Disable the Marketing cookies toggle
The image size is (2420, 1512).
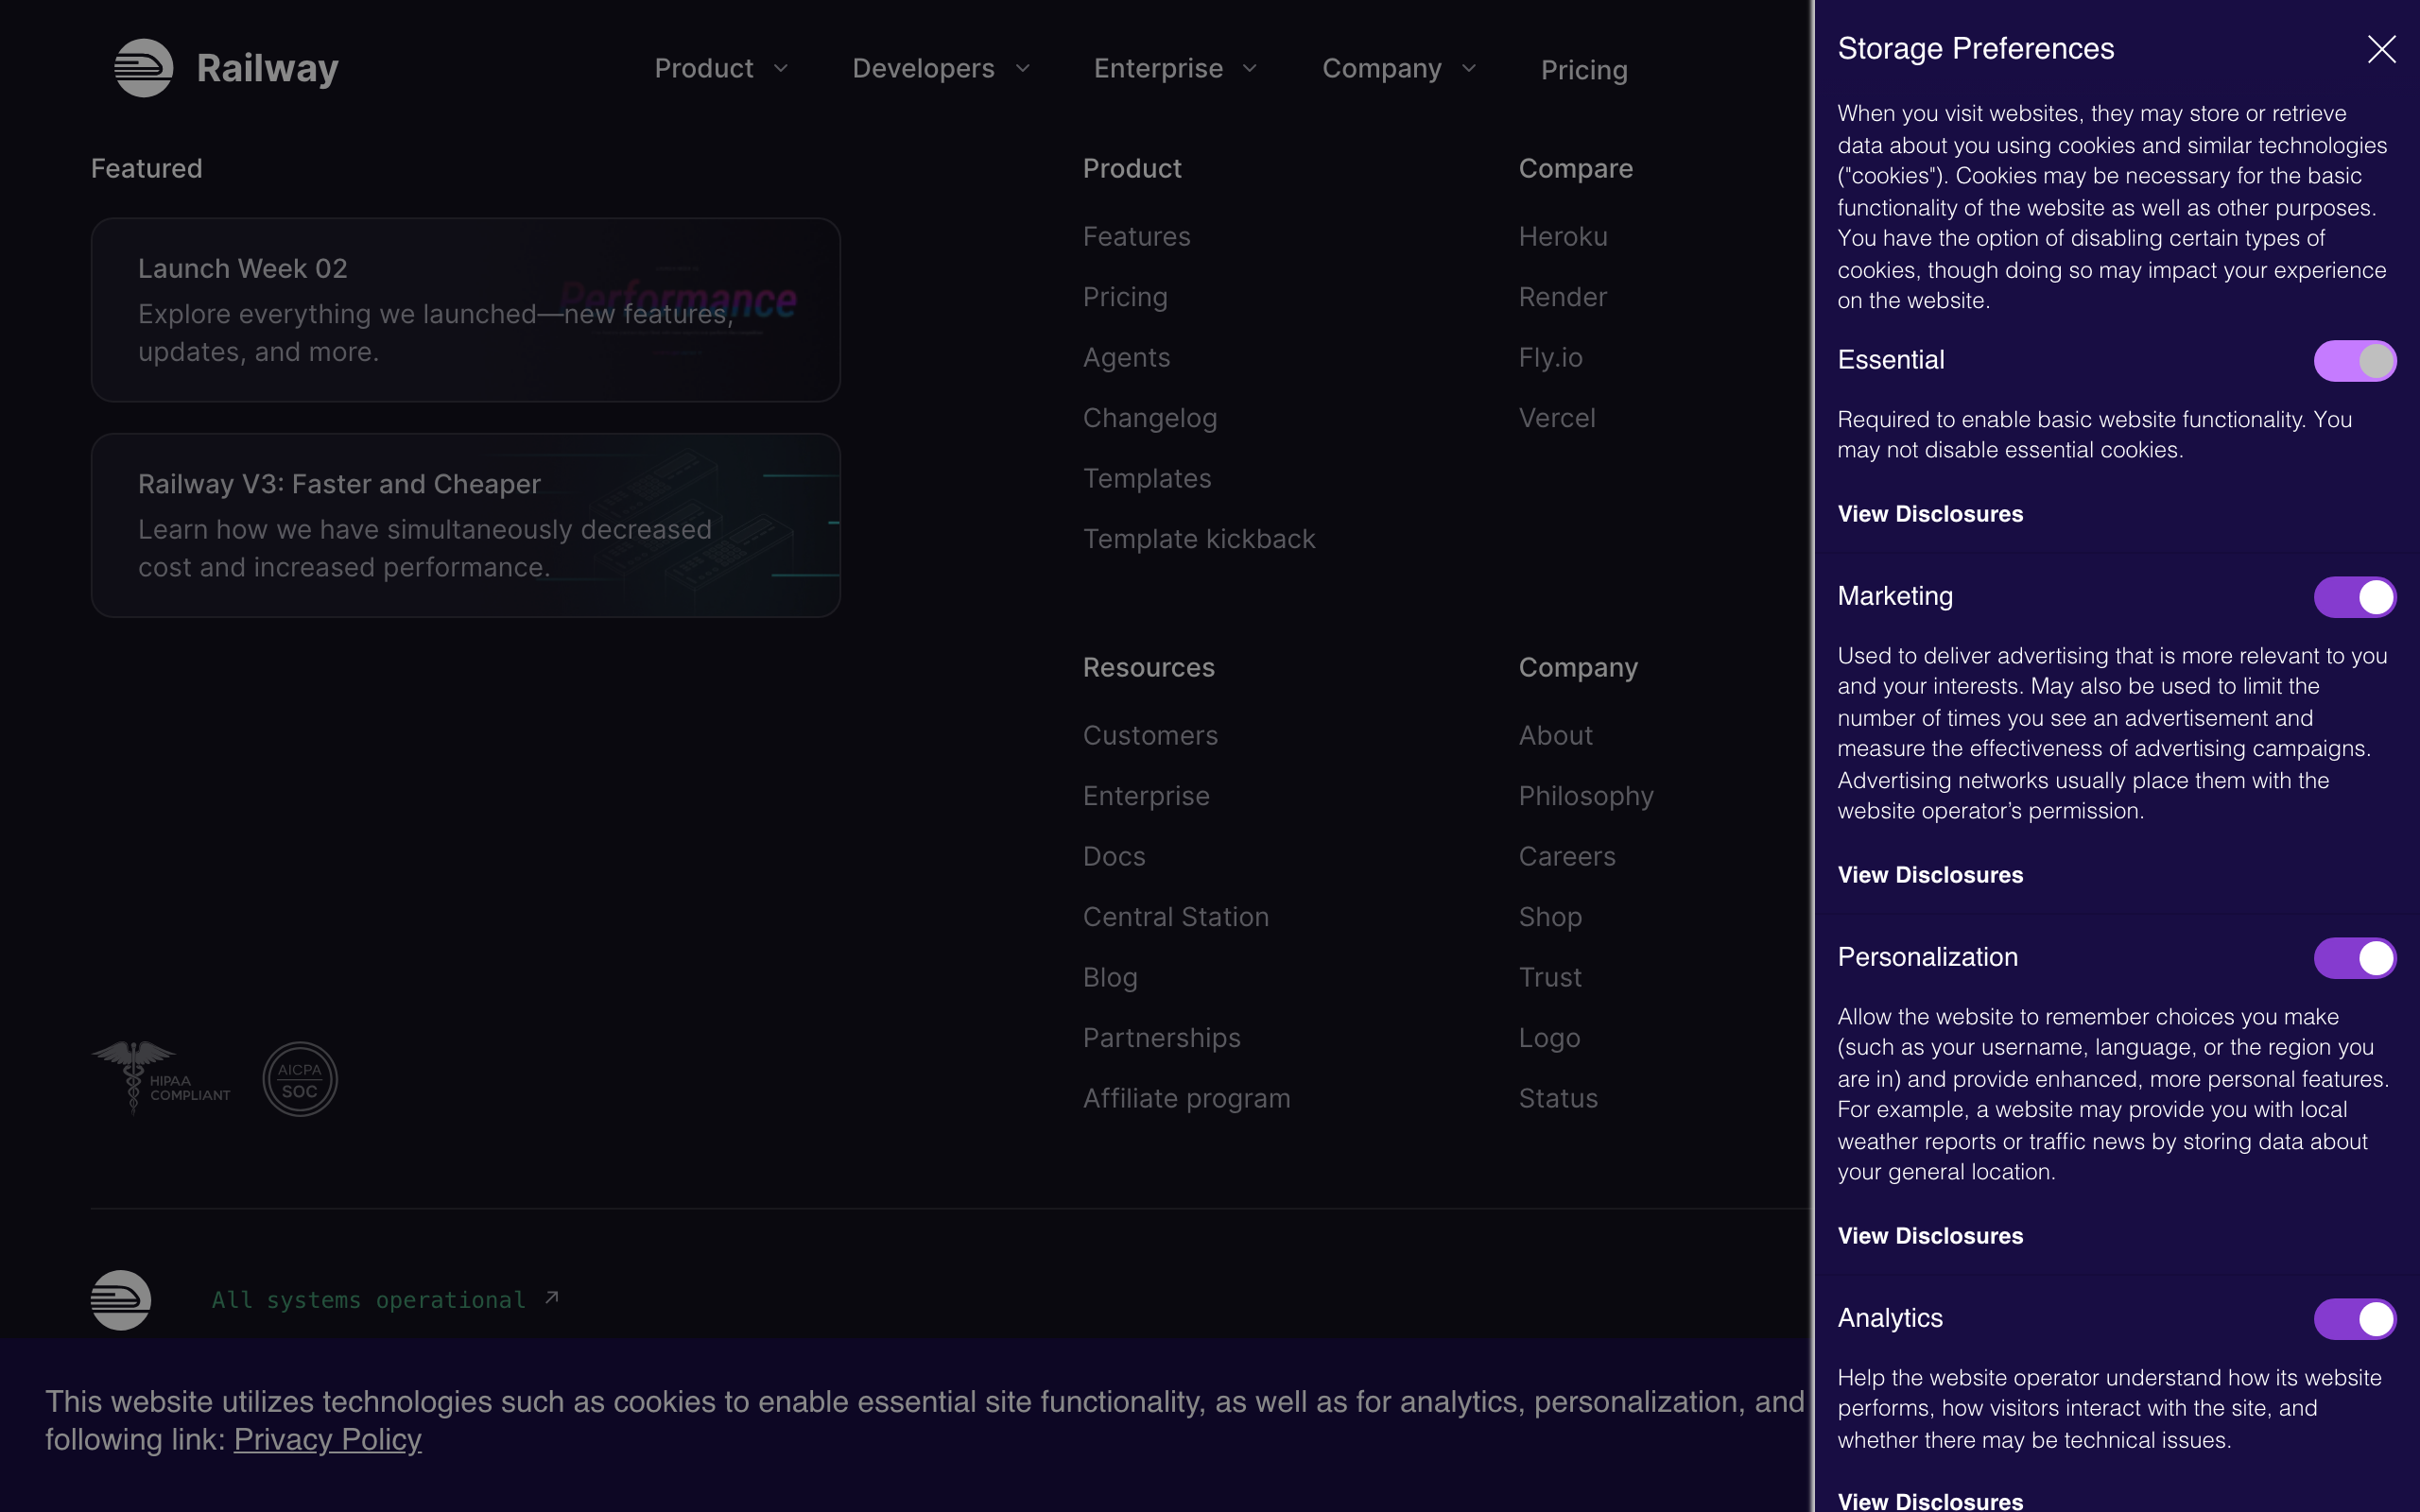(x=2354, y=597)
